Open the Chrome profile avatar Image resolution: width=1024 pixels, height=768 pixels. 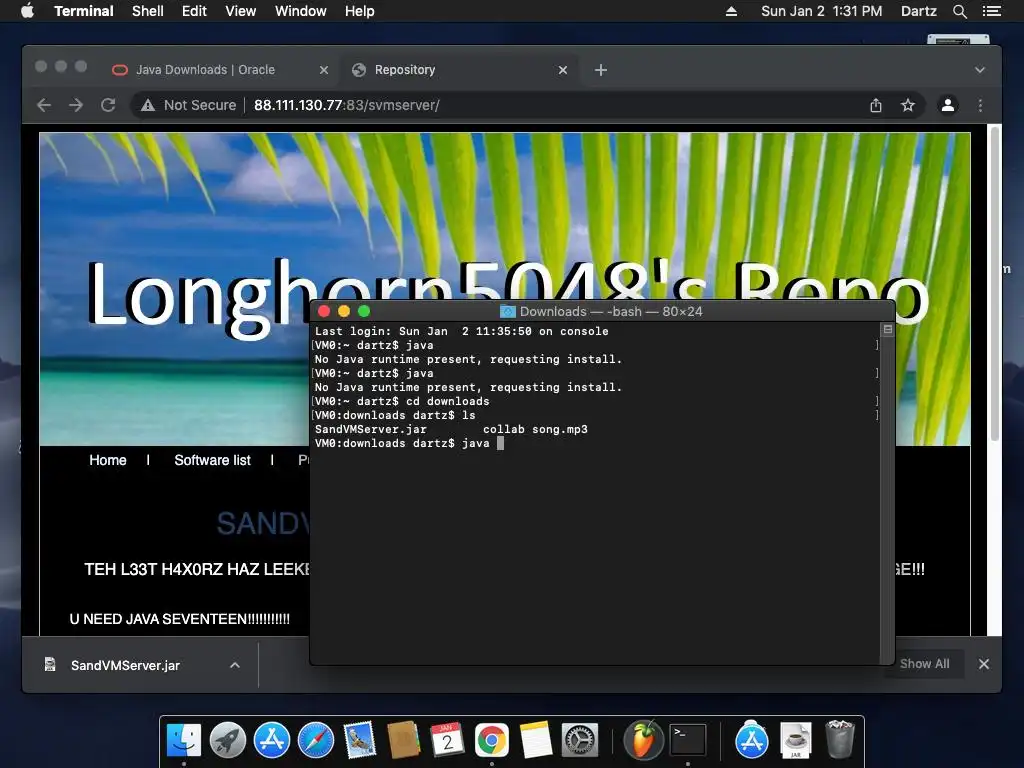coord(948,105)
